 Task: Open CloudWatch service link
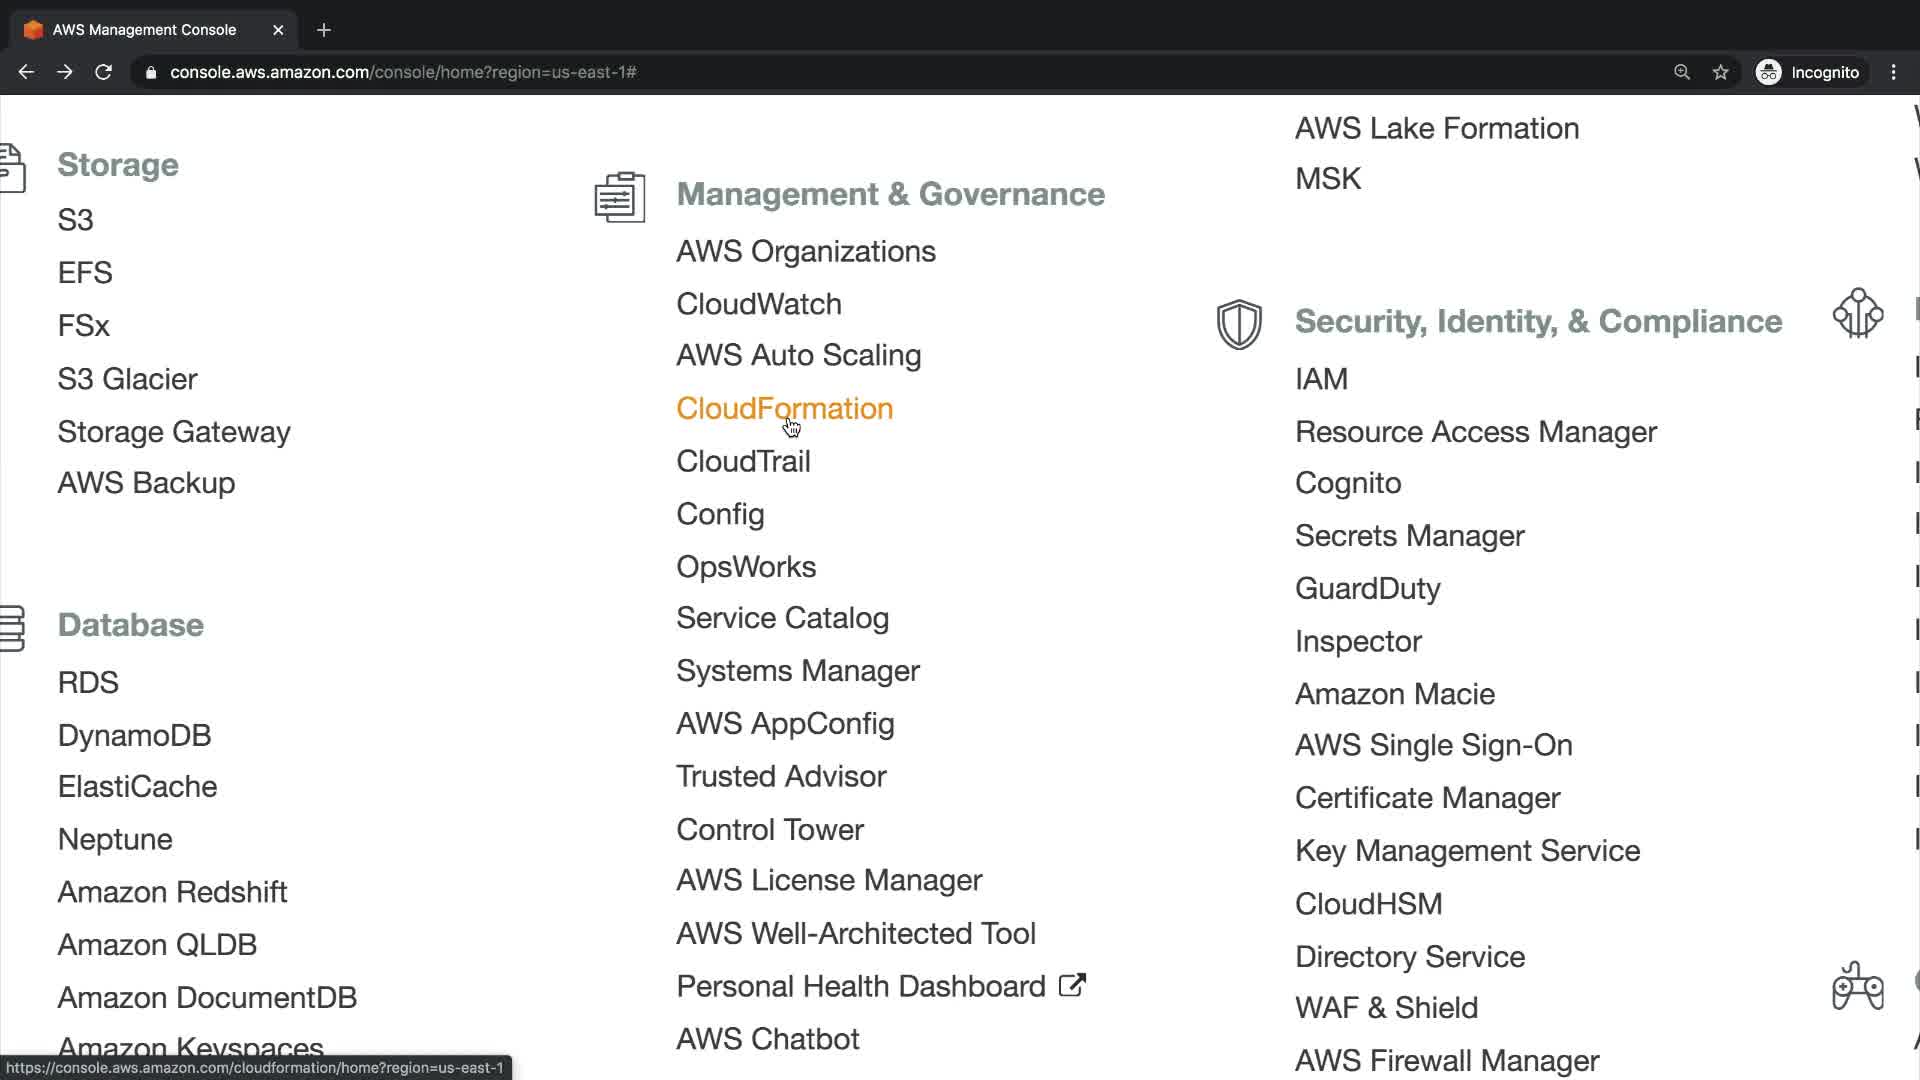(x=758, y=304)
